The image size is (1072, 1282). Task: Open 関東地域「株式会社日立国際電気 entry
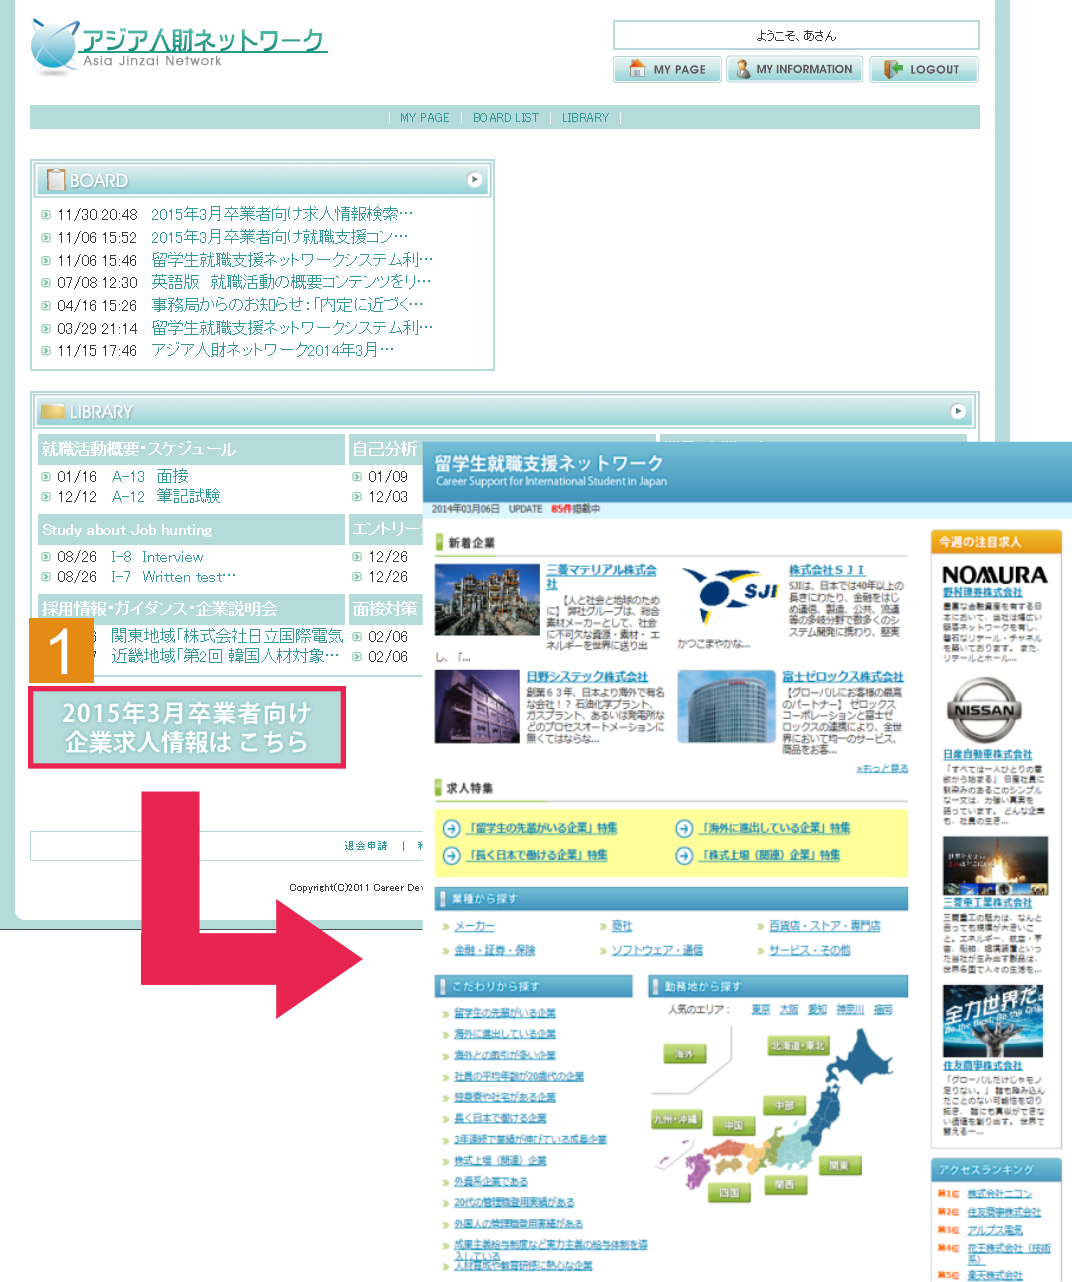(227, 636)
